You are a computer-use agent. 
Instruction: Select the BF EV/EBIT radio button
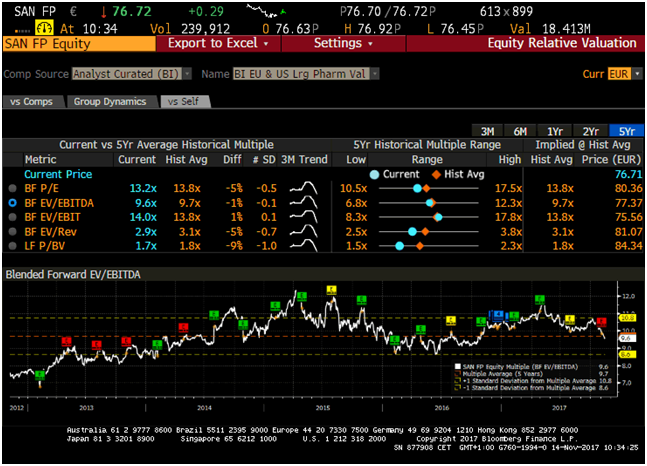coord(12,217)
